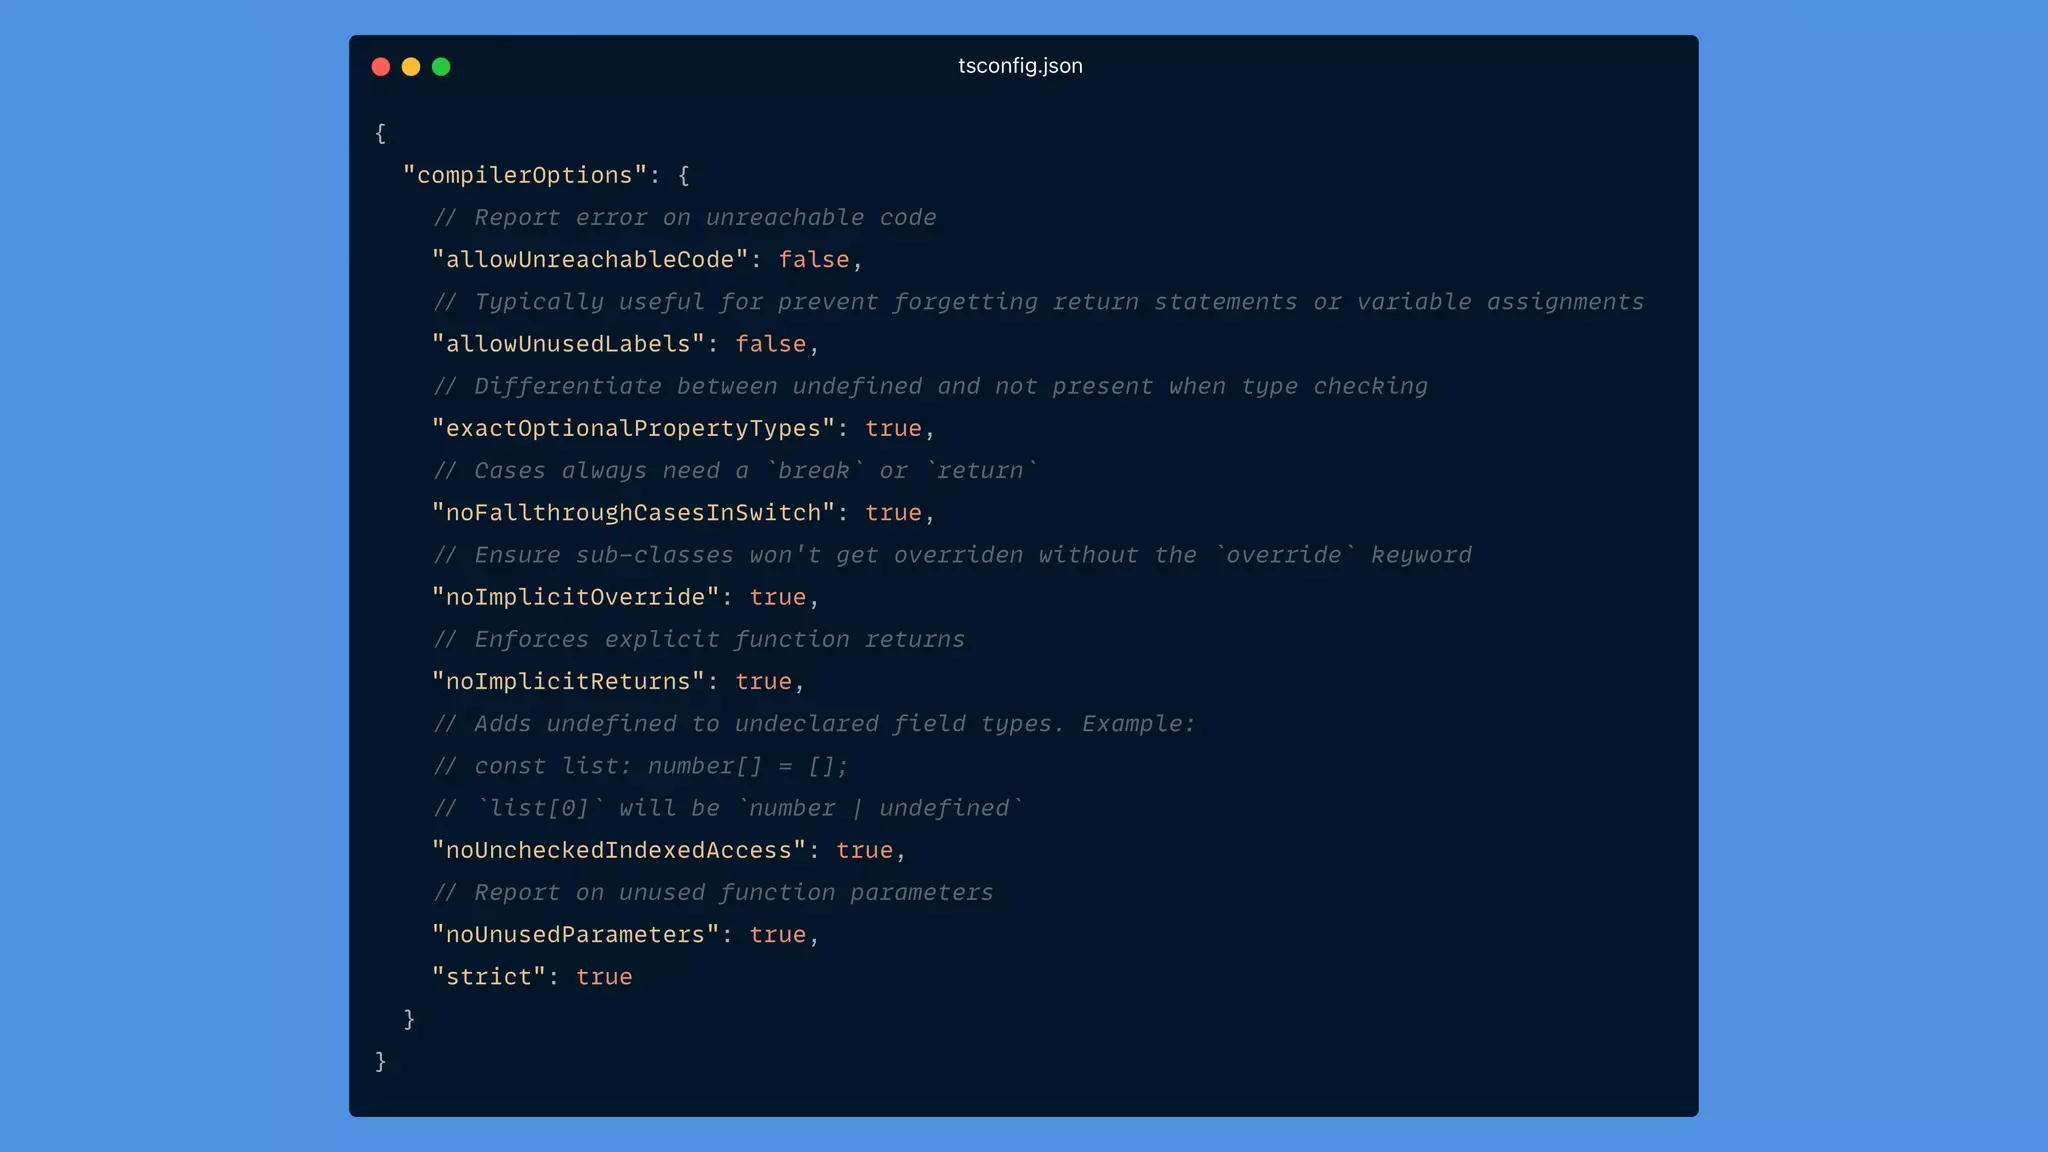
Task: Click true value of strict option
Action: (604, 977)
